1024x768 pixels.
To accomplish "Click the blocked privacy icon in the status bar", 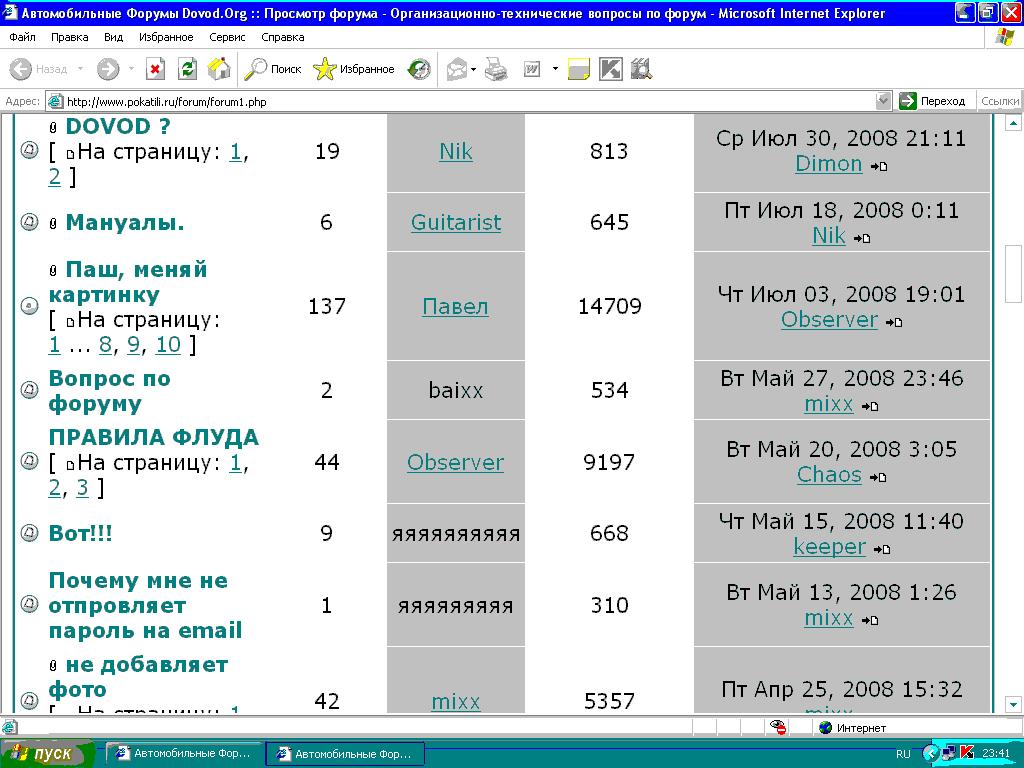I will tap(778, 727).
